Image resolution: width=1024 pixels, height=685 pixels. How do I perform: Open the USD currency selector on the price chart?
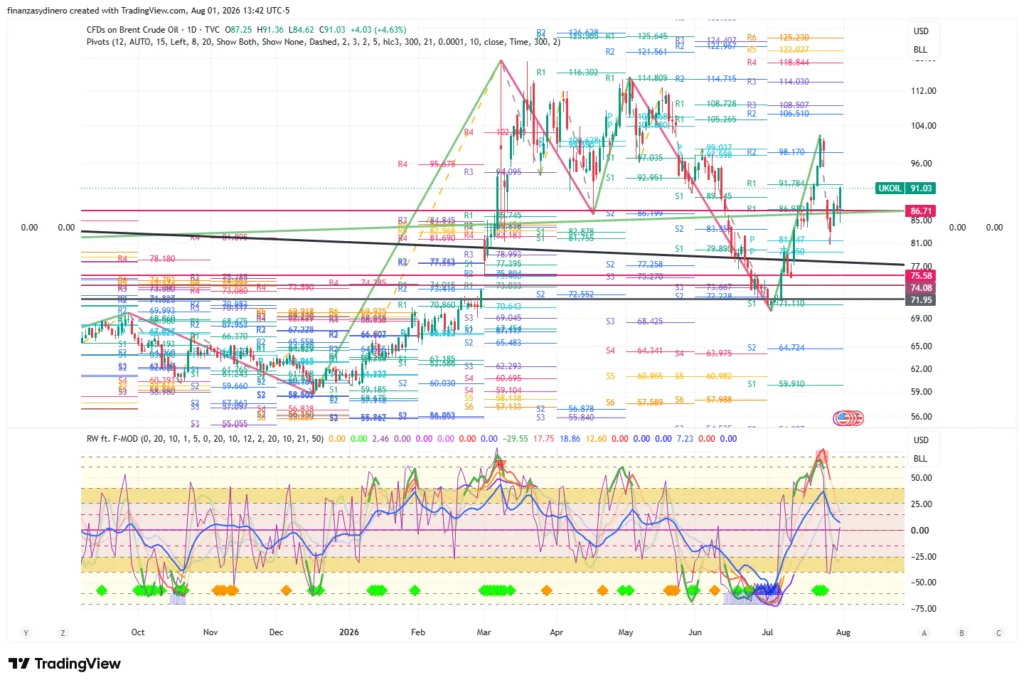(x=921, y=31)
